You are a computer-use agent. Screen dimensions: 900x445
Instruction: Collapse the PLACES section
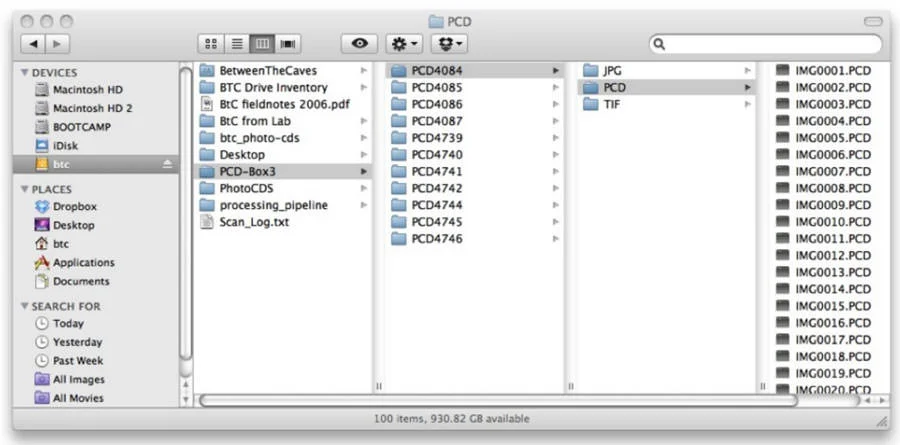click(x=24, y=189)
